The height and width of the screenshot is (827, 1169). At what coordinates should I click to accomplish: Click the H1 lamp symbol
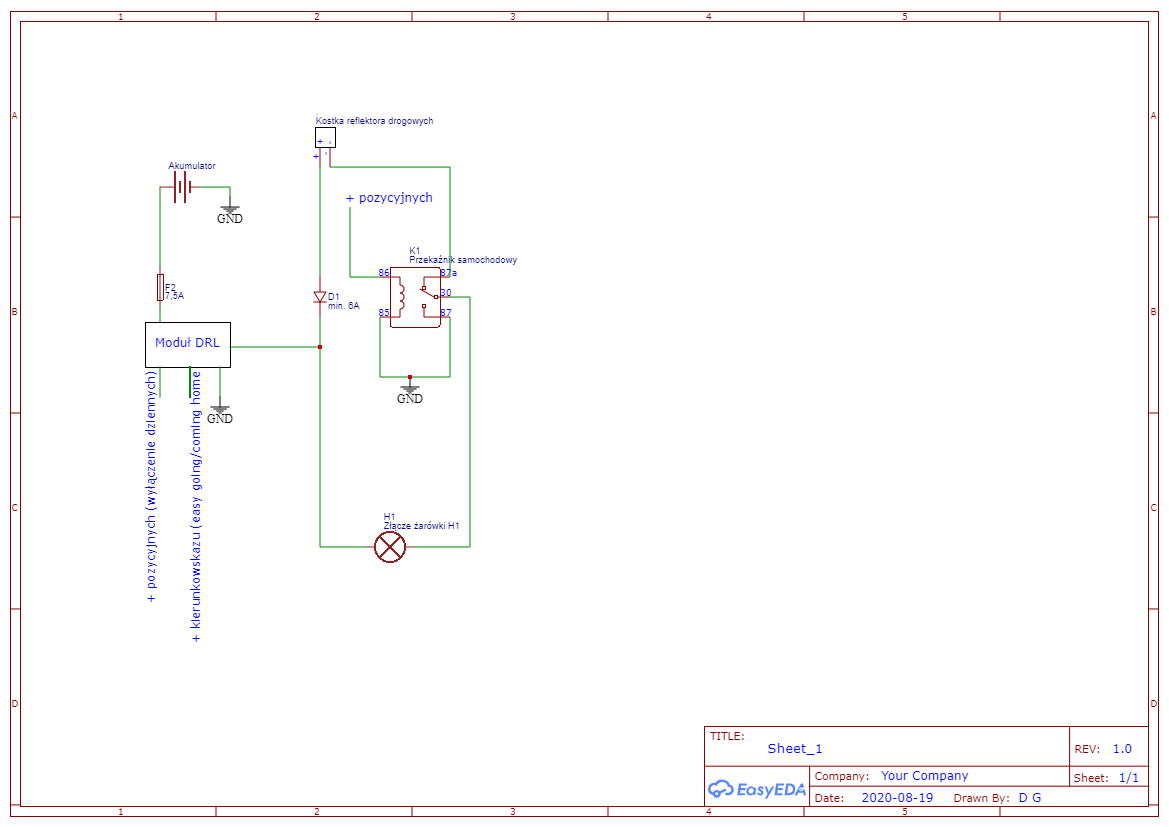pos(389,547)
